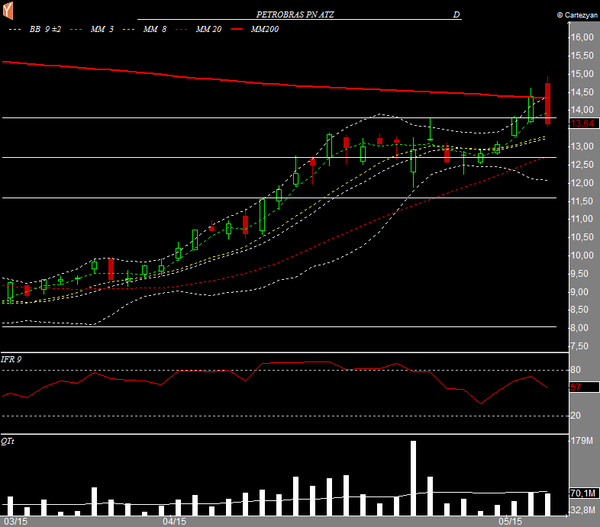Select the QTt volume panel label
This screenshot has height=527, width=600.
pos(8,440)
